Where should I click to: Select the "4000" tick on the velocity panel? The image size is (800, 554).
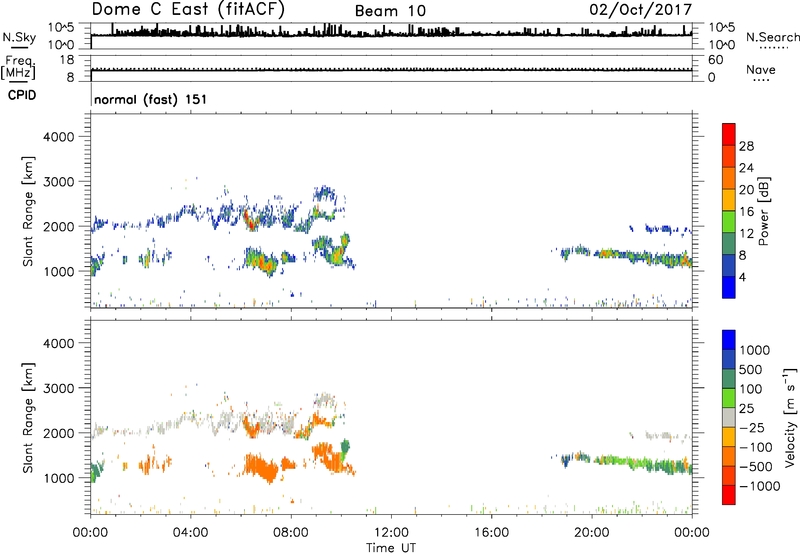(x=58, y=343)
